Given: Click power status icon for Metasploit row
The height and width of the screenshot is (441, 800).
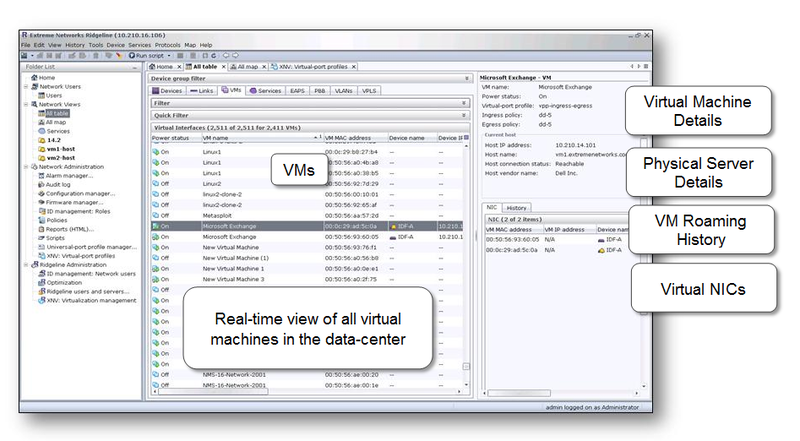Looking at the screenshot, I should (156, 215).
